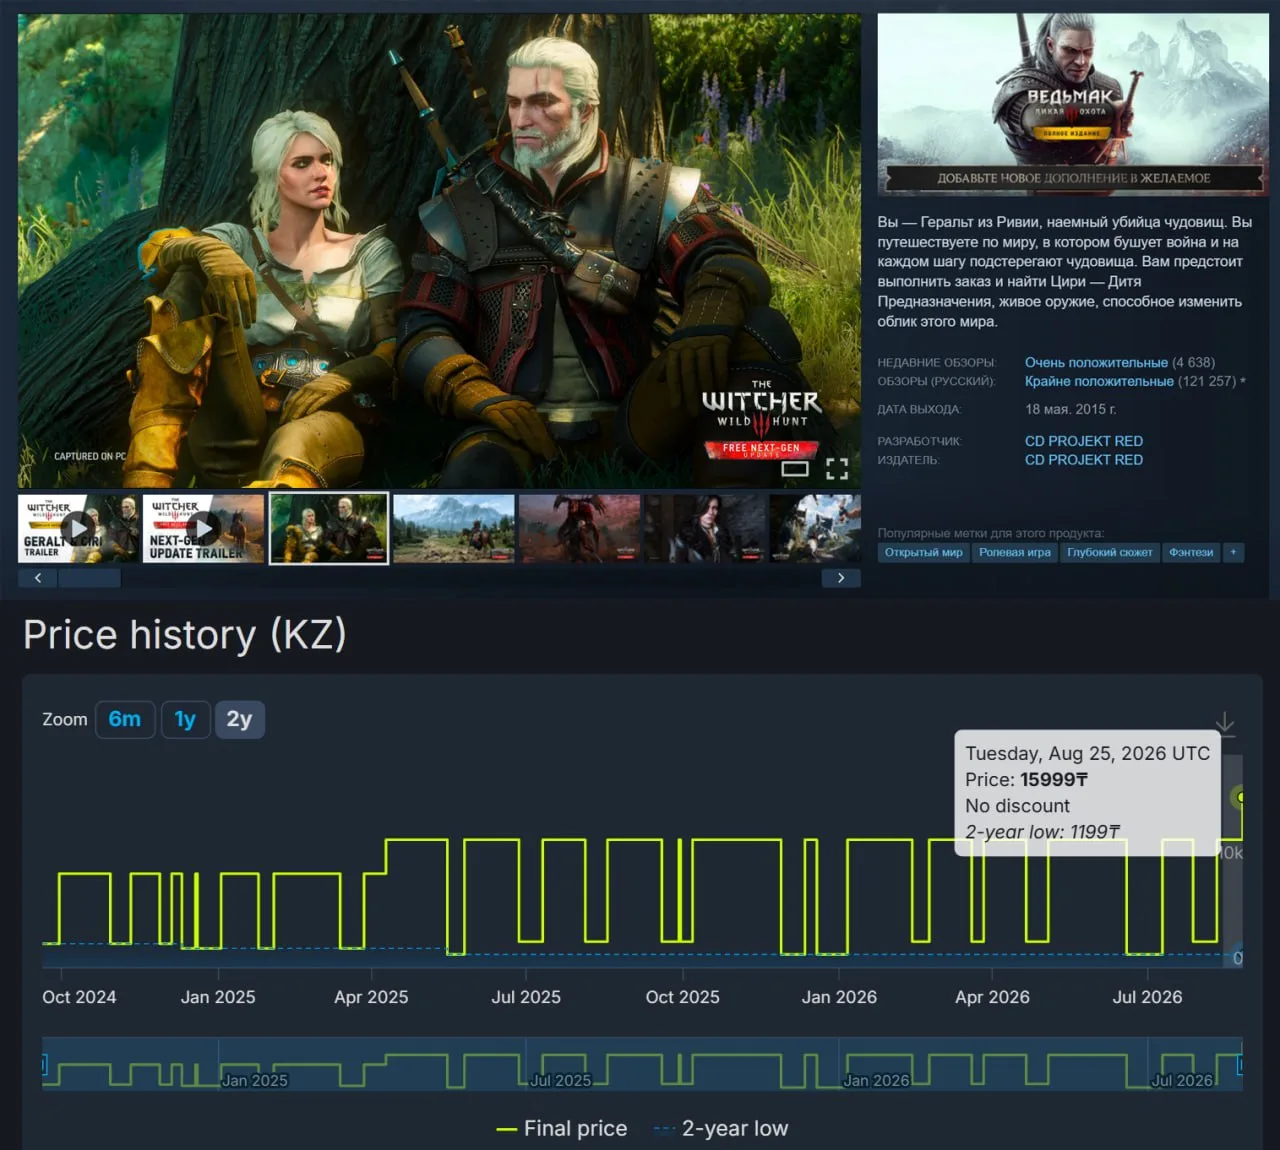The height and width of the screenshot is (1150, 1280).
Task: Click the 'РАЗРАБОТЧИК:' label
Action: [x=919, y=441]
